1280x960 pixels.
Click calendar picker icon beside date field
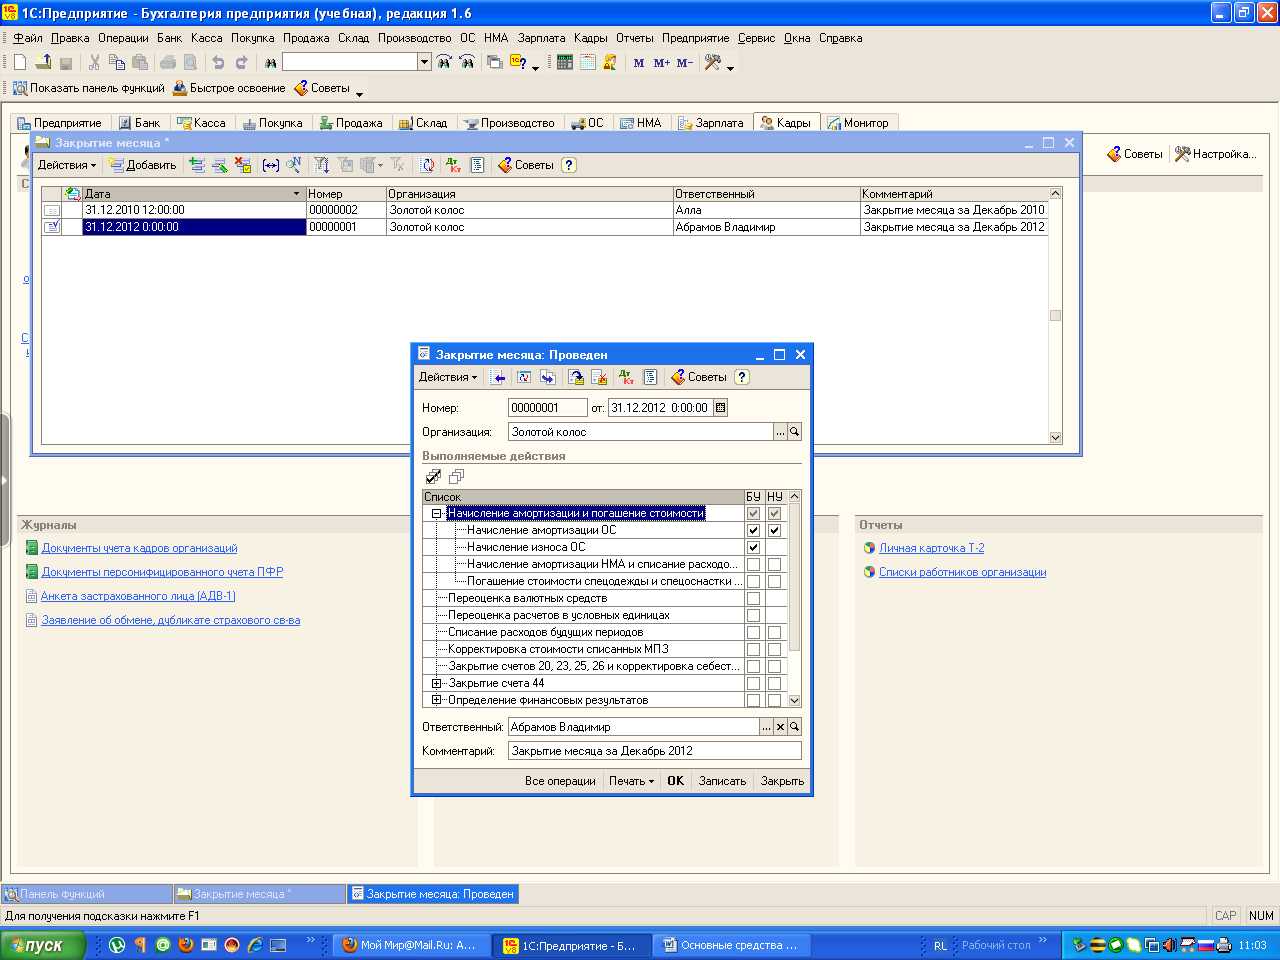pos(721,408)
